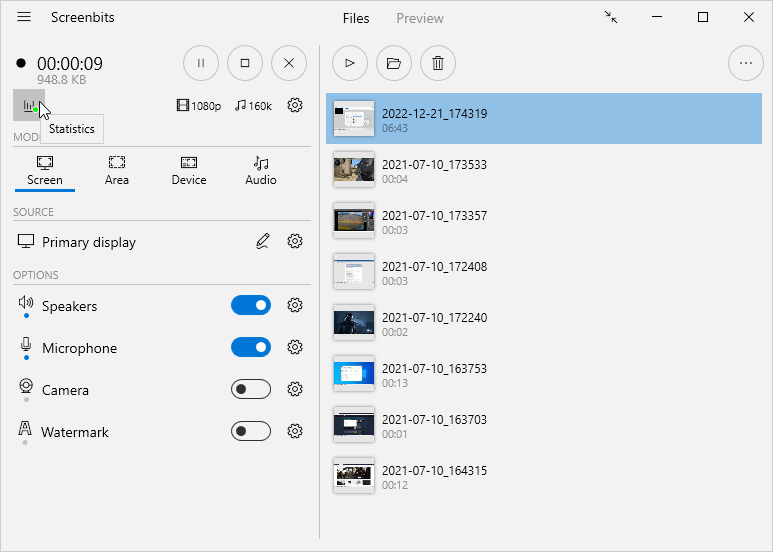The width and height of the screenshot is (773, 552).
Task: Open Watermark settings gear
Action: [295, 431]
